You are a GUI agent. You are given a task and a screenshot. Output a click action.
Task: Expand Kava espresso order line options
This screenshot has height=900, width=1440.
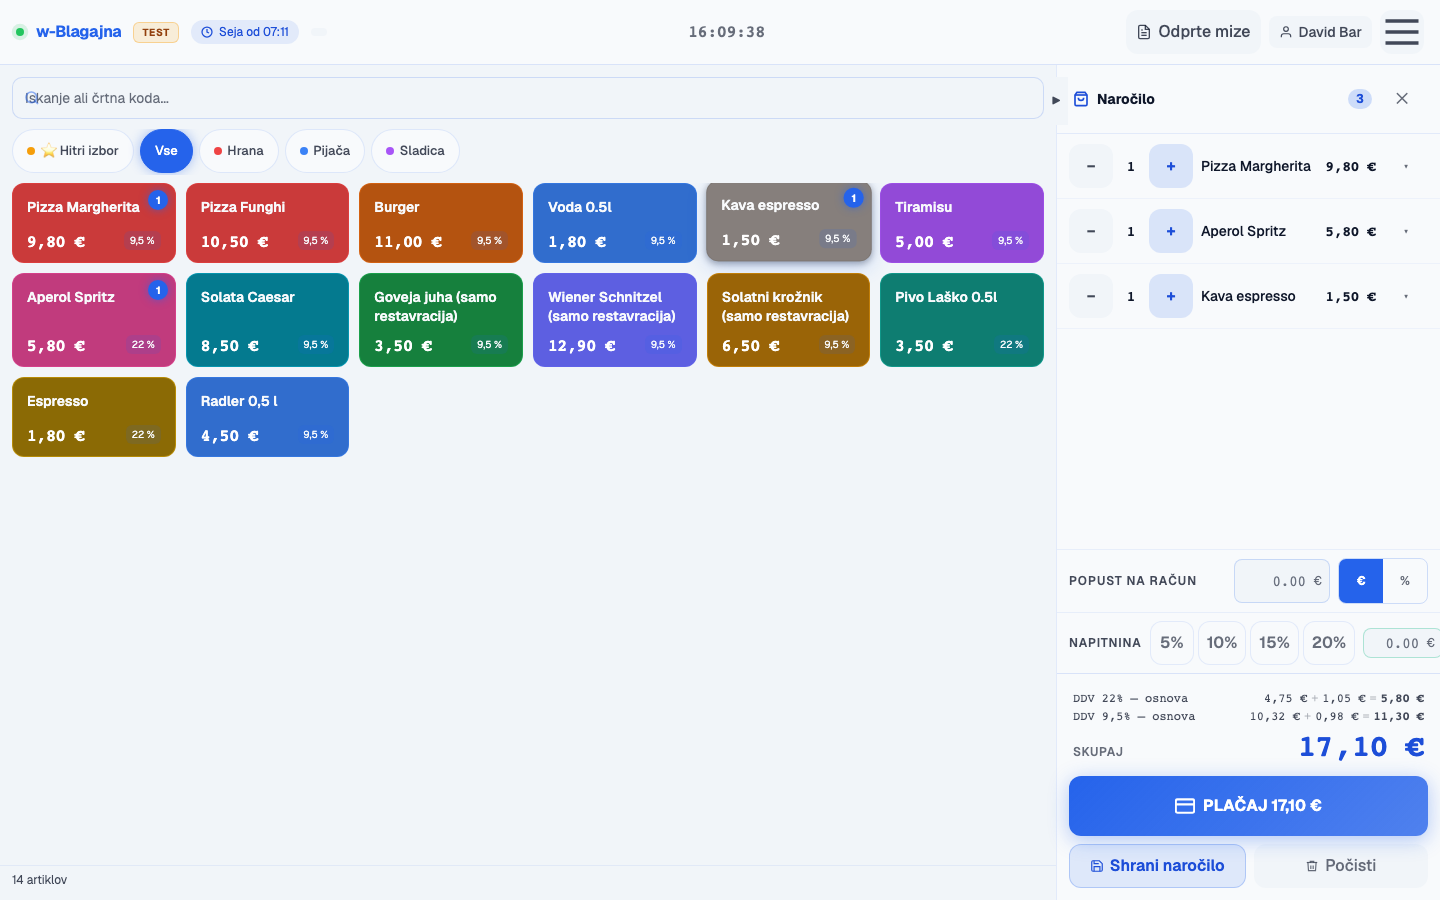tap(1406, 297)
